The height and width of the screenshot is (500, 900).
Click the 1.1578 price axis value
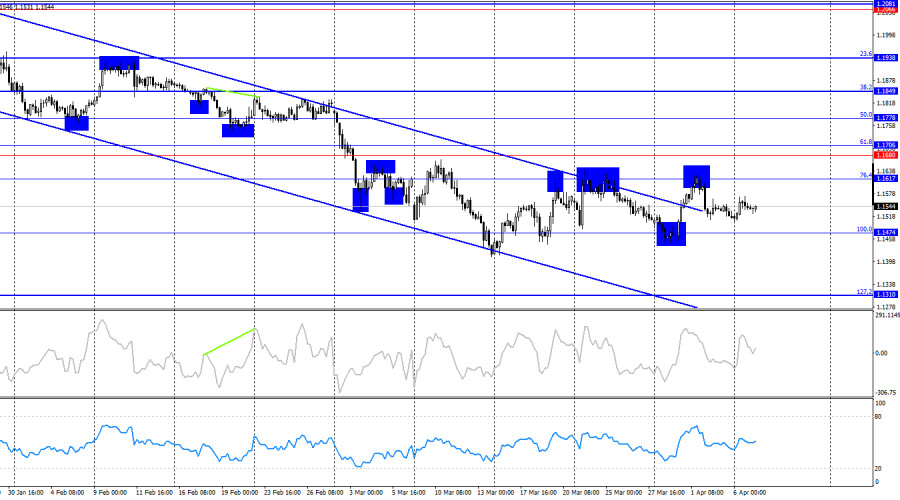pyautogui.click(x=886, y=194)
